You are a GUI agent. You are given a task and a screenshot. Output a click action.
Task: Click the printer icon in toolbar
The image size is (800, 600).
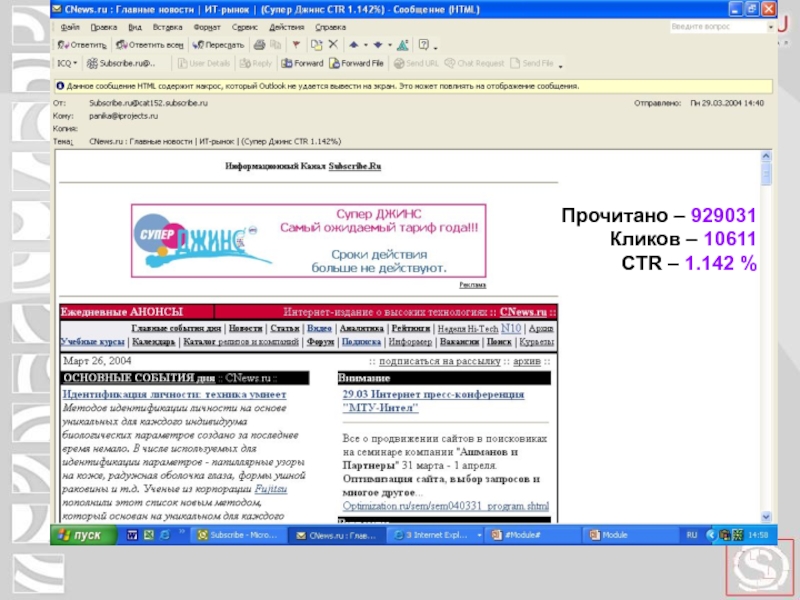click(x=259, y=45)
